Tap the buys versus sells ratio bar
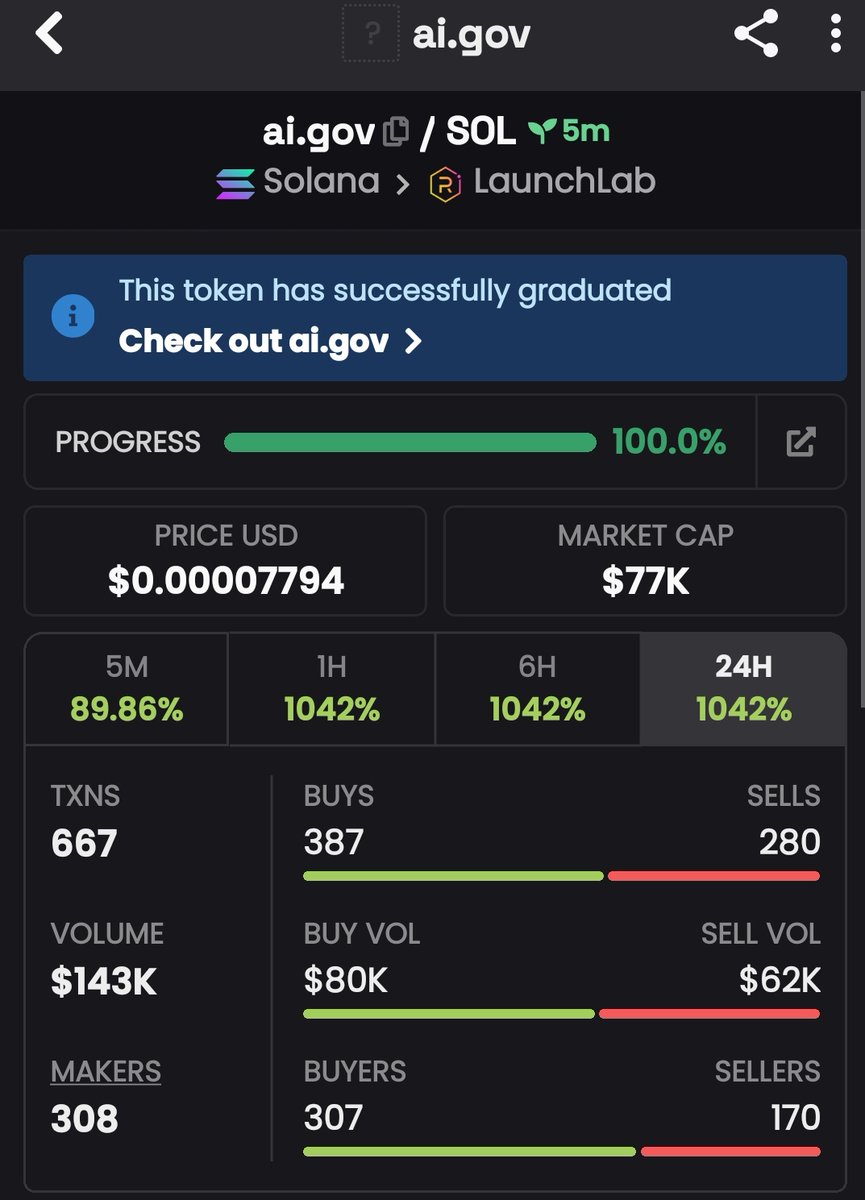Viewport: 865px width, 1200px height. tap(562, 876)
